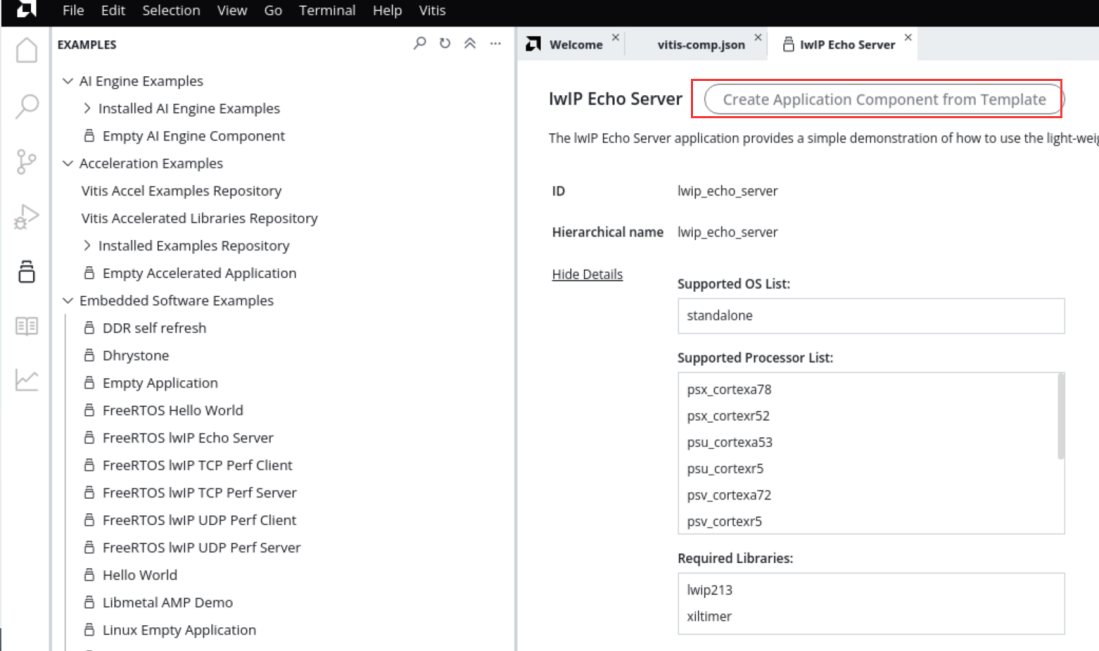Click the icon beside Dhrystone
This screenshot has height=651, width=1099.
(89, 355)
